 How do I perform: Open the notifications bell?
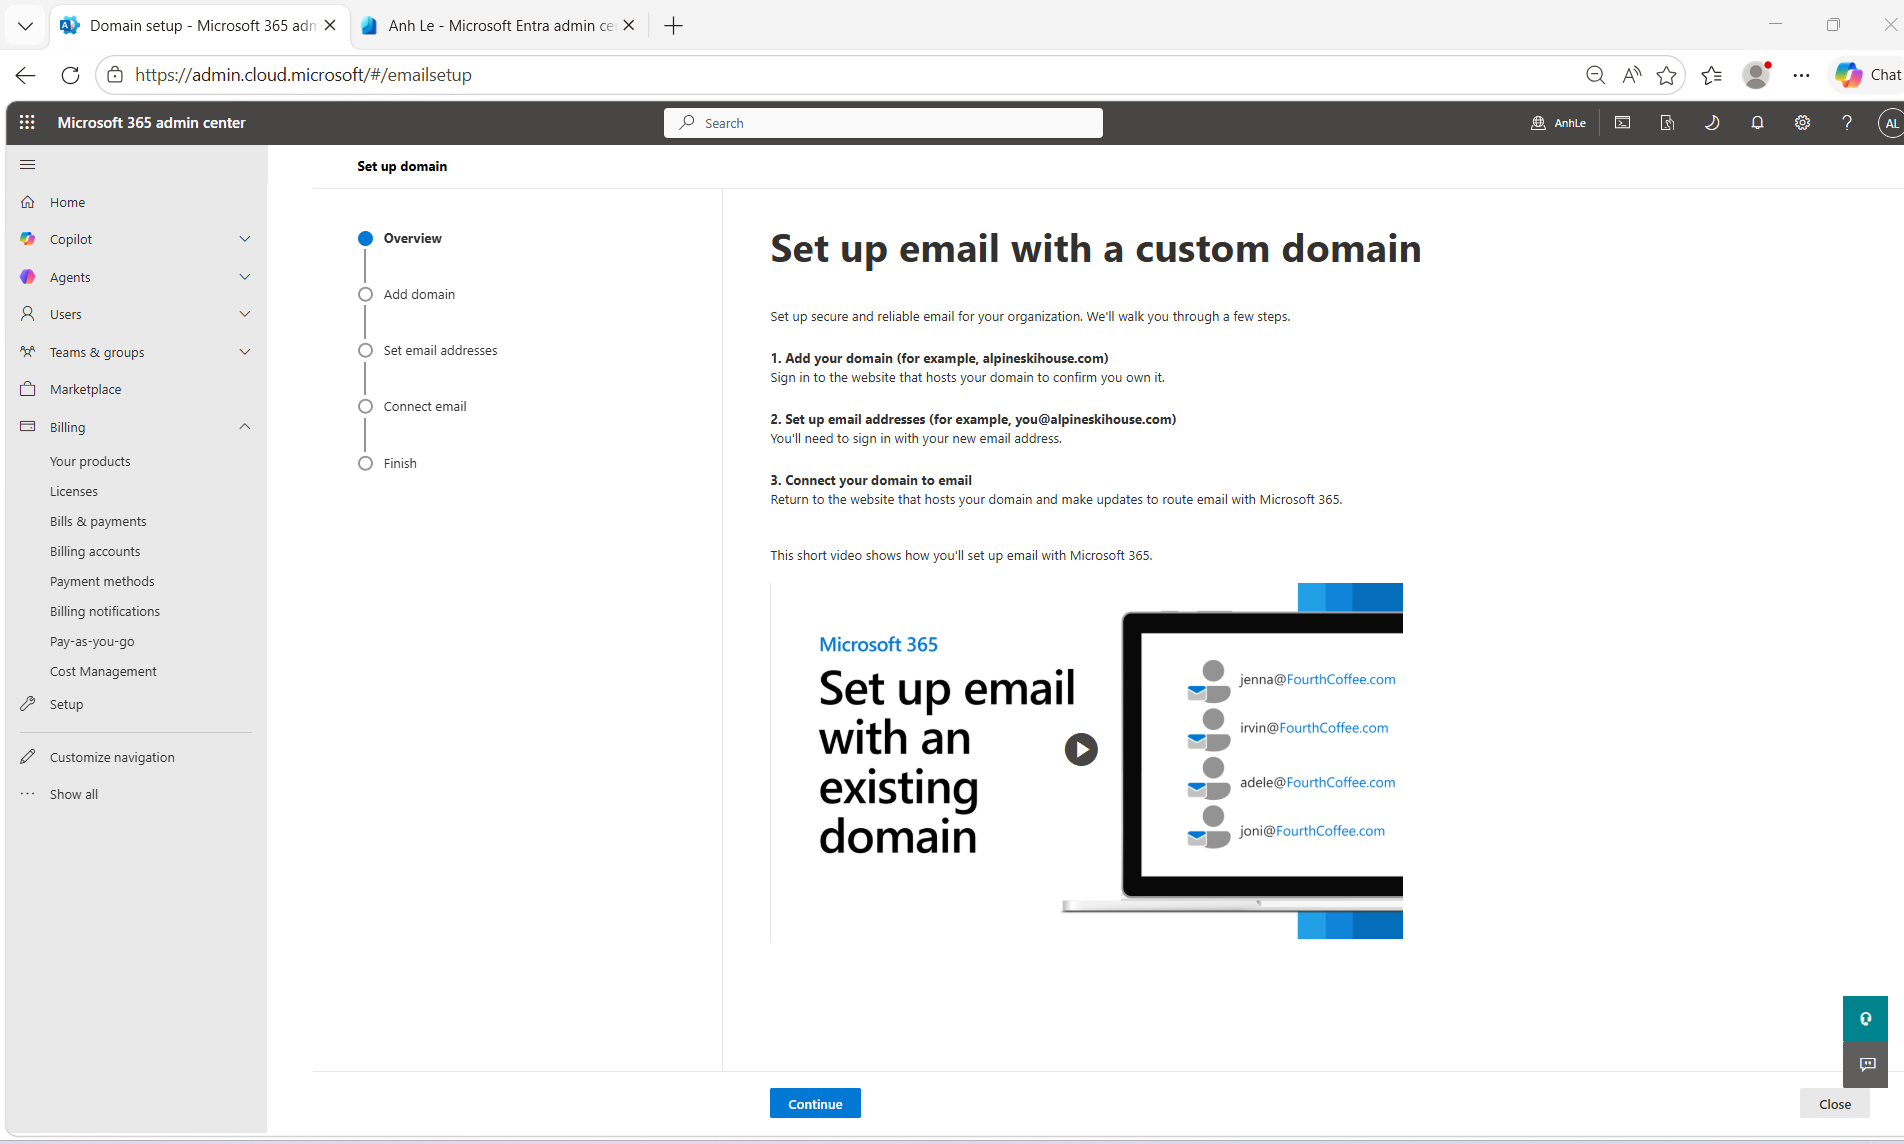(x=1757, y=123)
